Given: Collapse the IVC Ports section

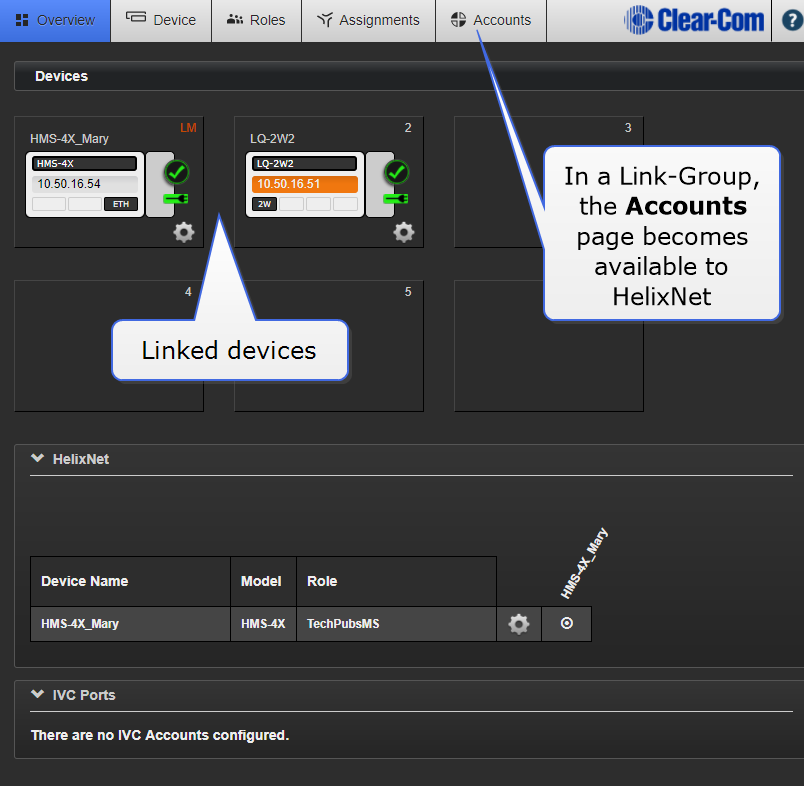Looking at the screenshot, I should coord(38,694).
